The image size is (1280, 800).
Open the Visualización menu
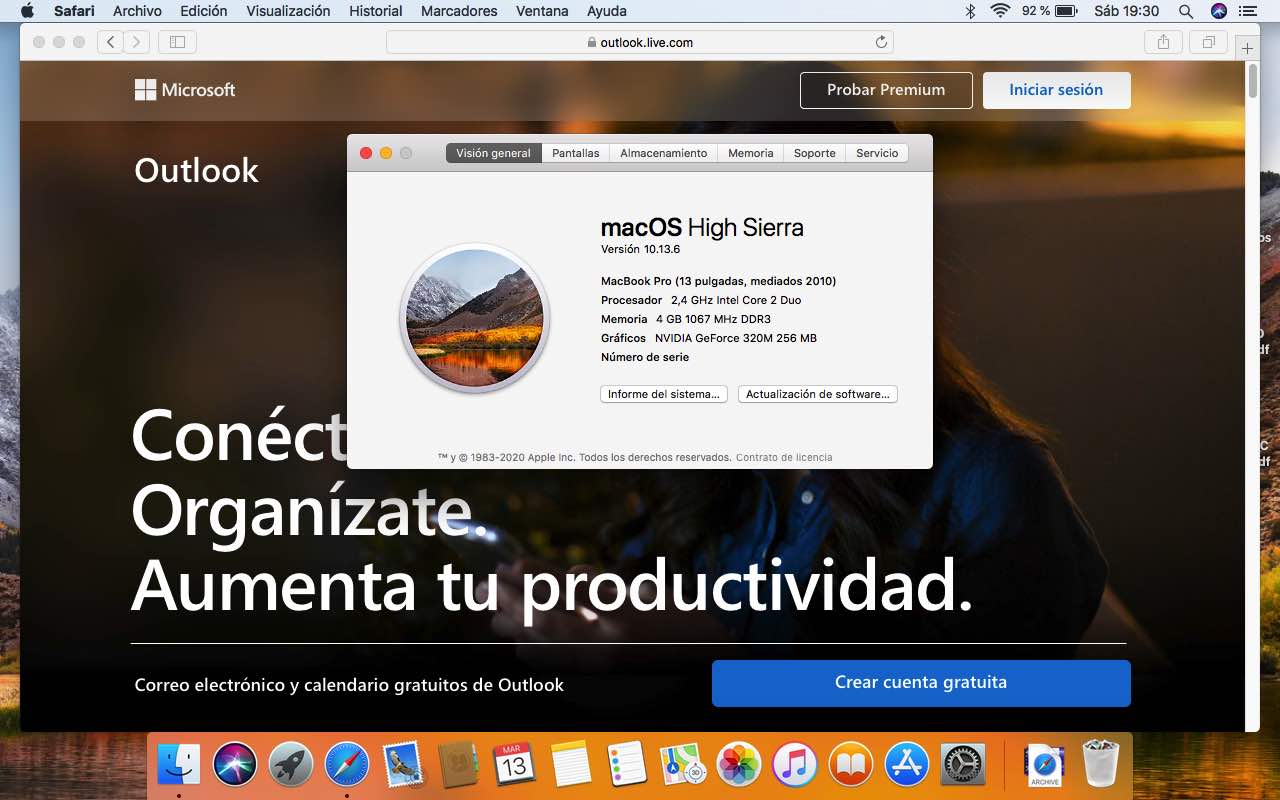pyautogui.click(x=288, y=11)
